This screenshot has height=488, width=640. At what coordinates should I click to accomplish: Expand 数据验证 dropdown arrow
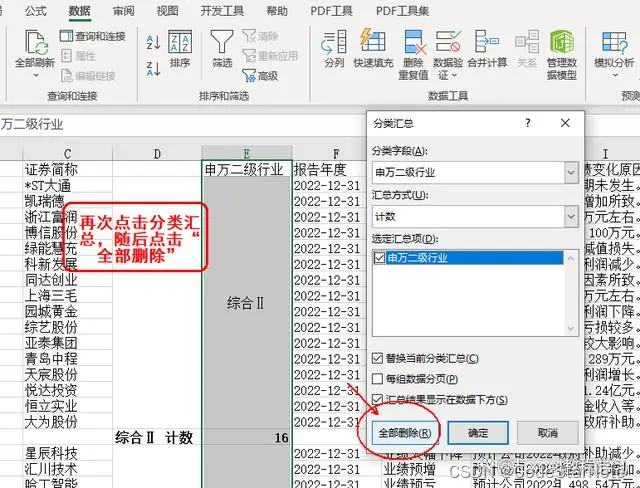(x=455, y=75)
